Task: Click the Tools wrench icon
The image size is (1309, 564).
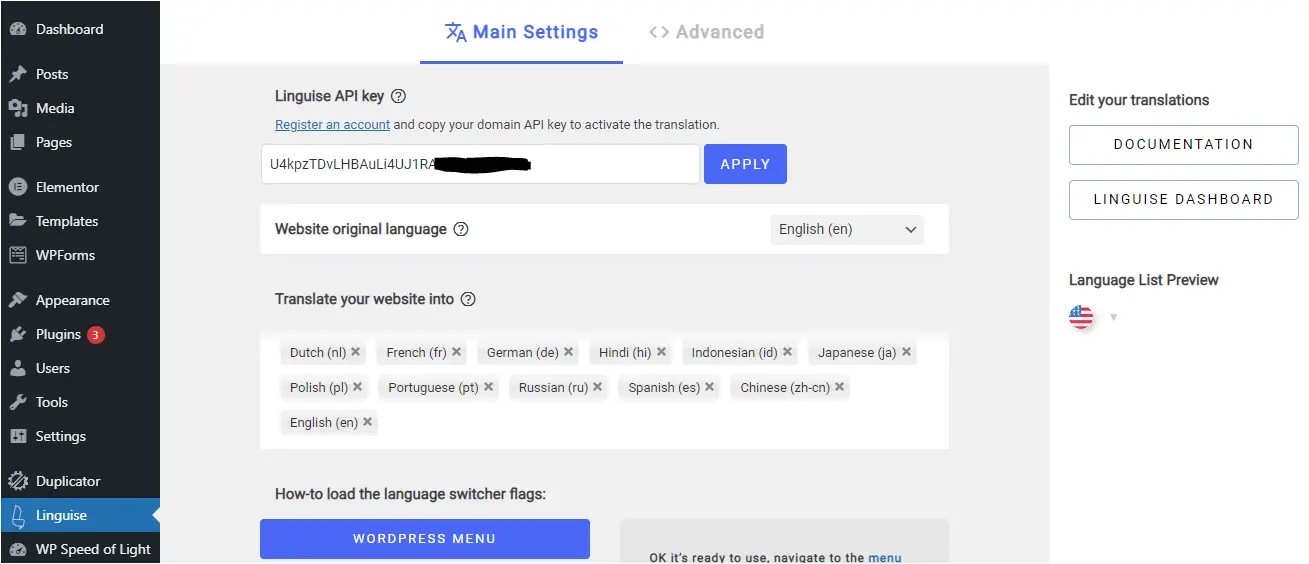Action: [17, 402]
